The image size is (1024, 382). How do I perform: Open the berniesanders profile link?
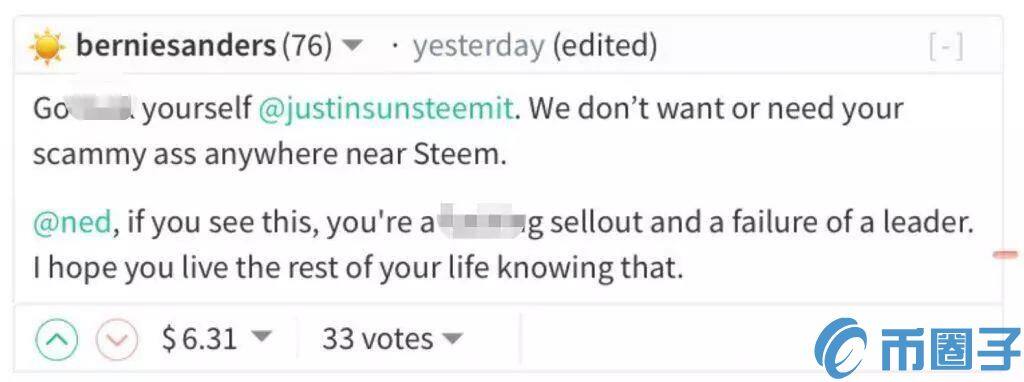tap(176, 46)
